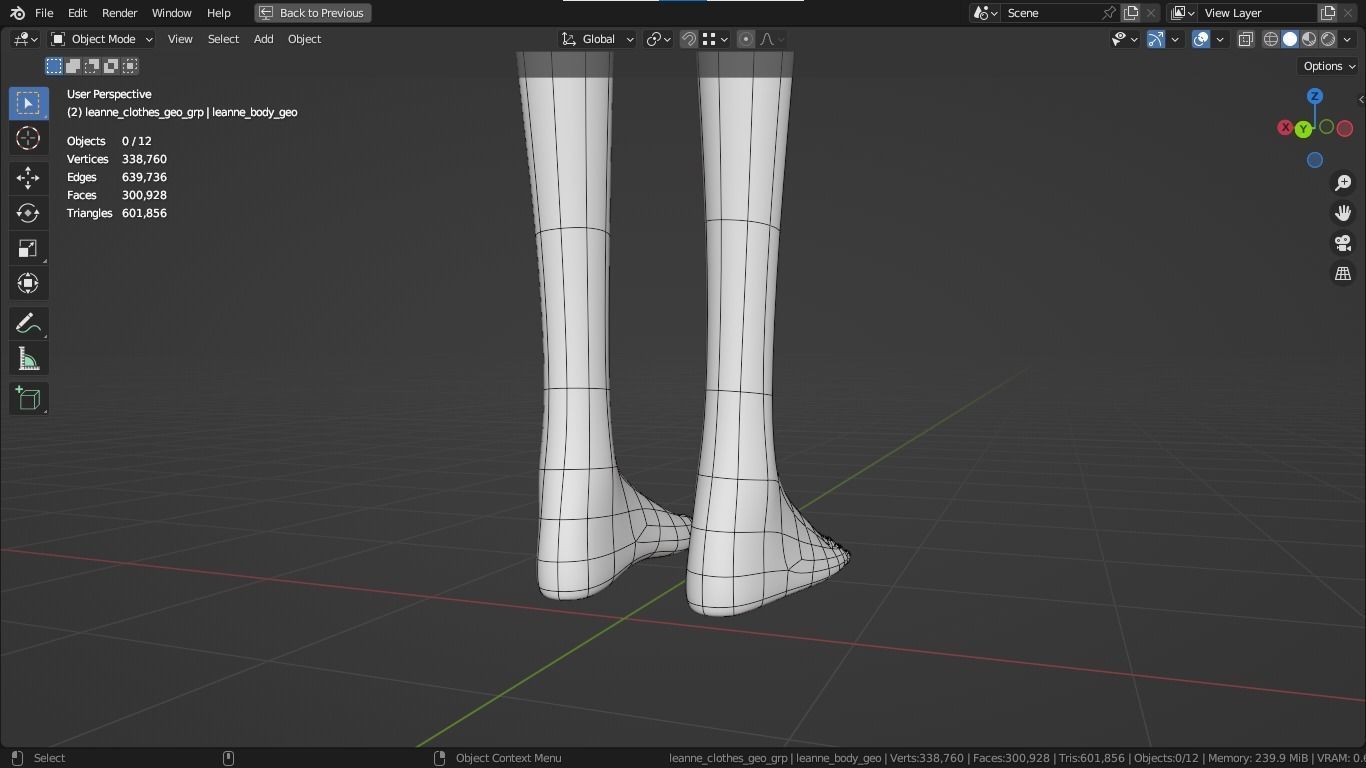Activate the Measure tool

(x=28, y=359)
